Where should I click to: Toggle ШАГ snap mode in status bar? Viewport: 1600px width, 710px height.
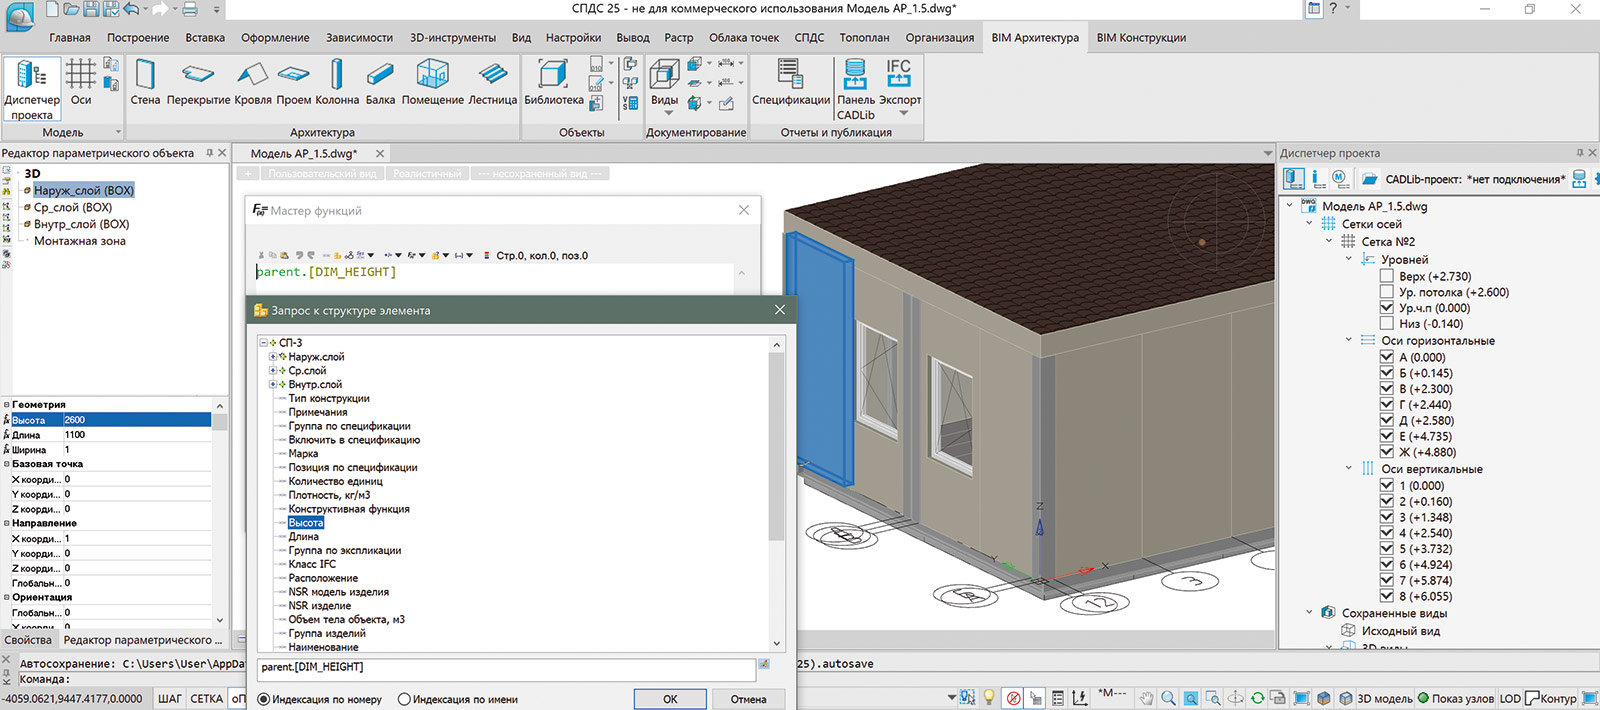tap(170, 699)
